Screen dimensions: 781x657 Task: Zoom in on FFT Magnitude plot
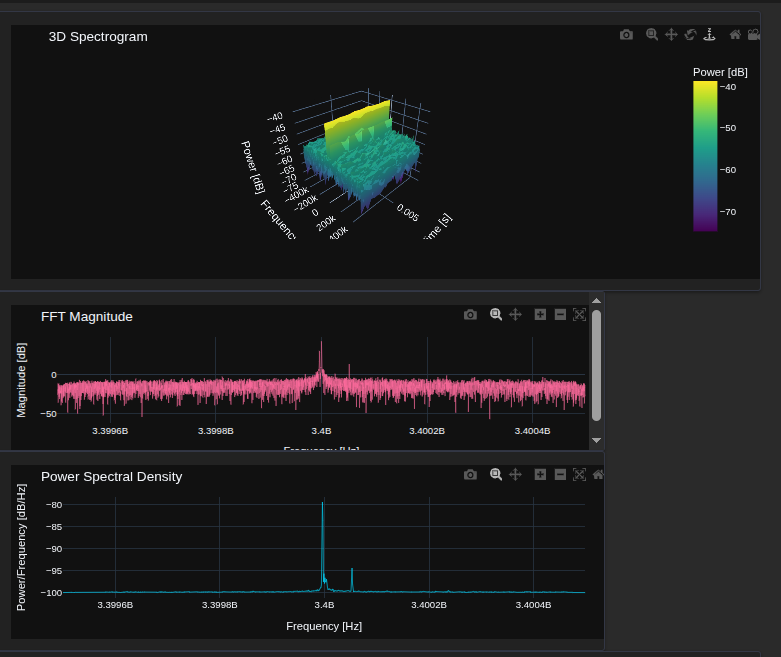(540, 315)
